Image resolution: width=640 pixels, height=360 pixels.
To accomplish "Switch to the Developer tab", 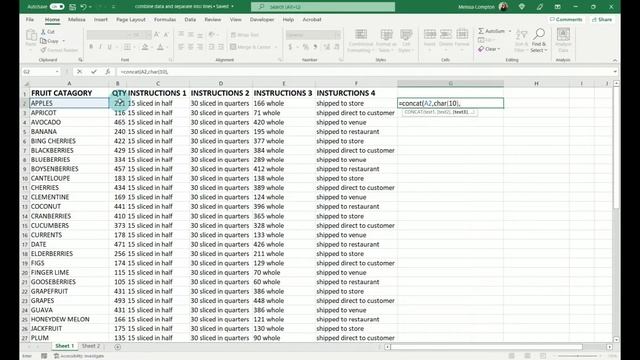I will 262,20.
